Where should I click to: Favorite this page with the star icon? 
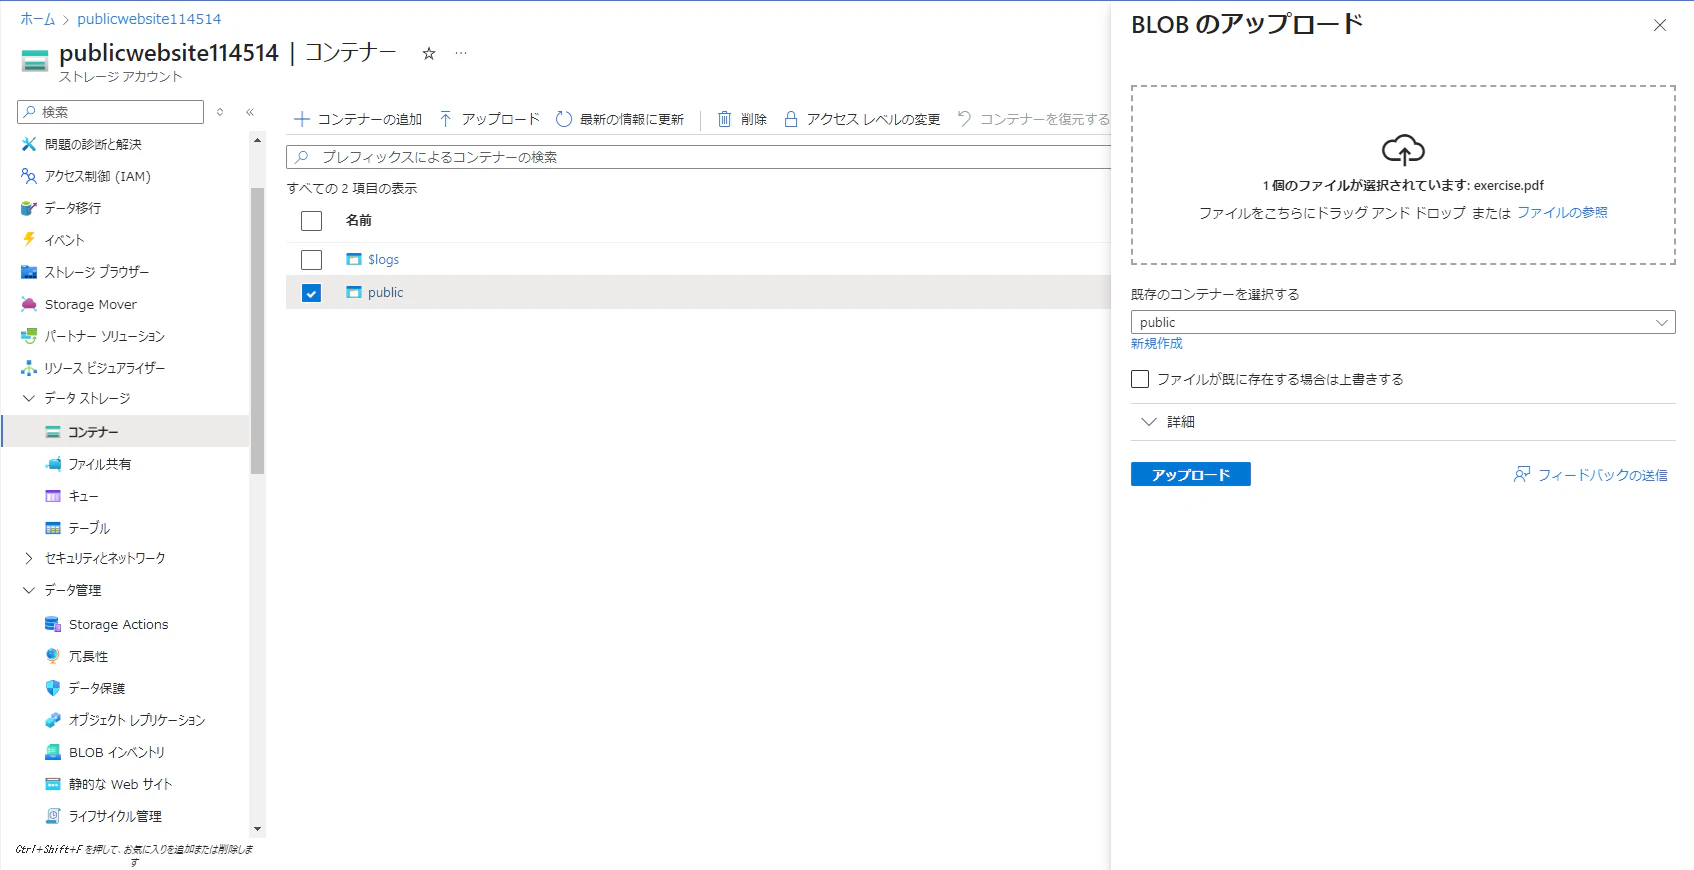point(429,54)
